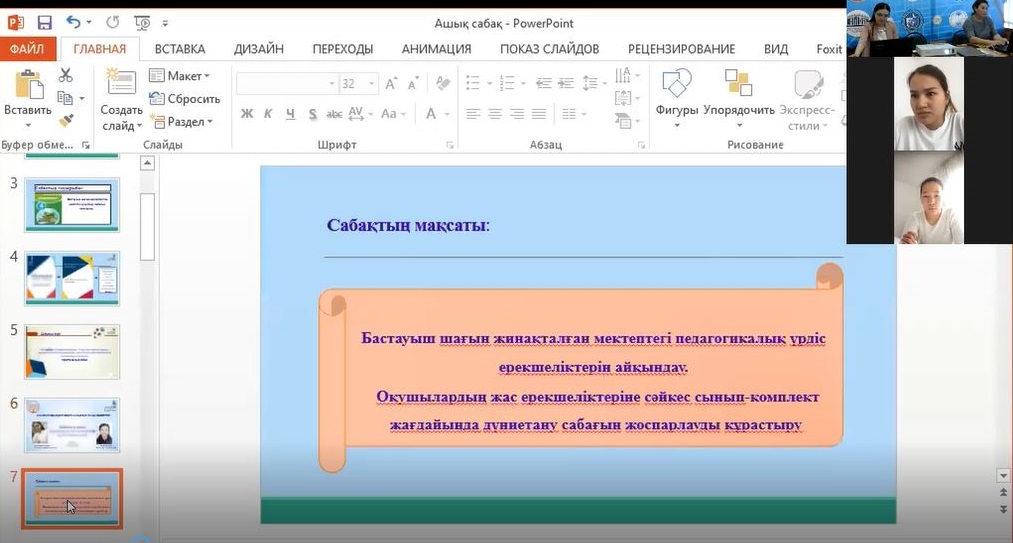The image size is (1013, 543).
Task: Open the font size dropdown
Action: tap(382, 84)
